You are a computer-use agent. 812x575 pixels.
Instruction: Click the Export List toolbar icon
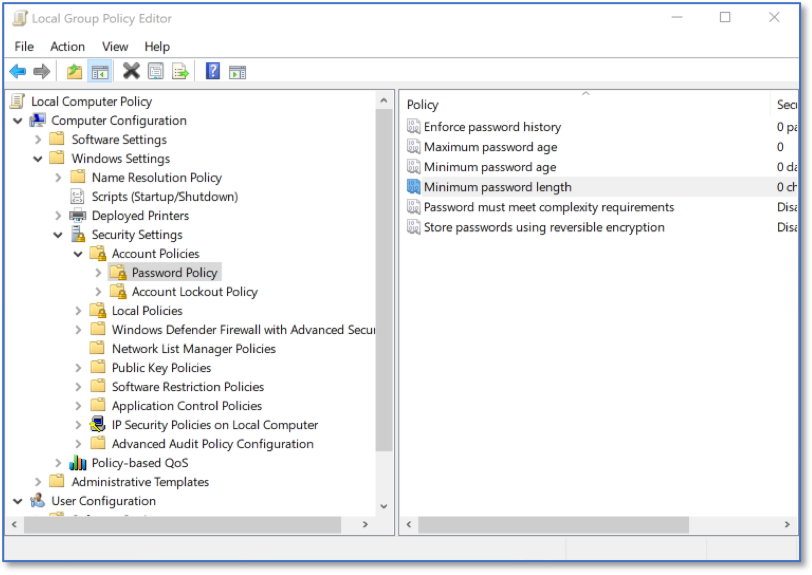point(180,71)
